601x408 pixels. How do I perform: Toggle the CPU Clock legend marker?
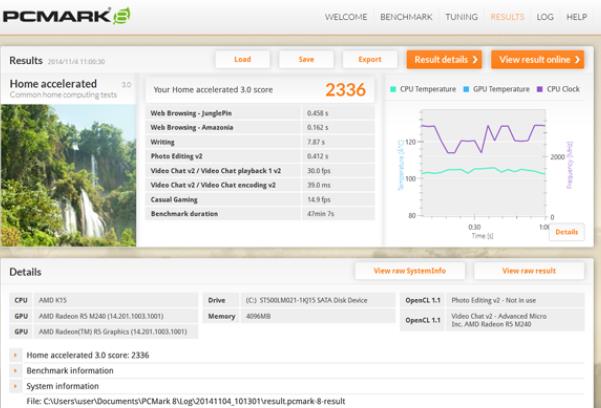[x=541, y=89]
